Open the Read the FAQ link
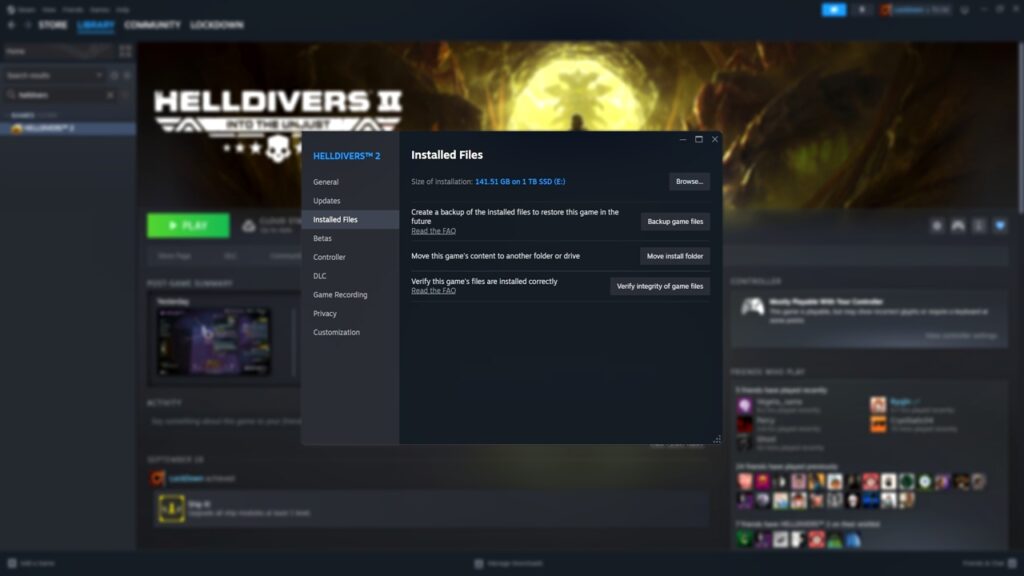This screenshot has width=1024, height=576. pyautogui.click(x=434, y=230)
